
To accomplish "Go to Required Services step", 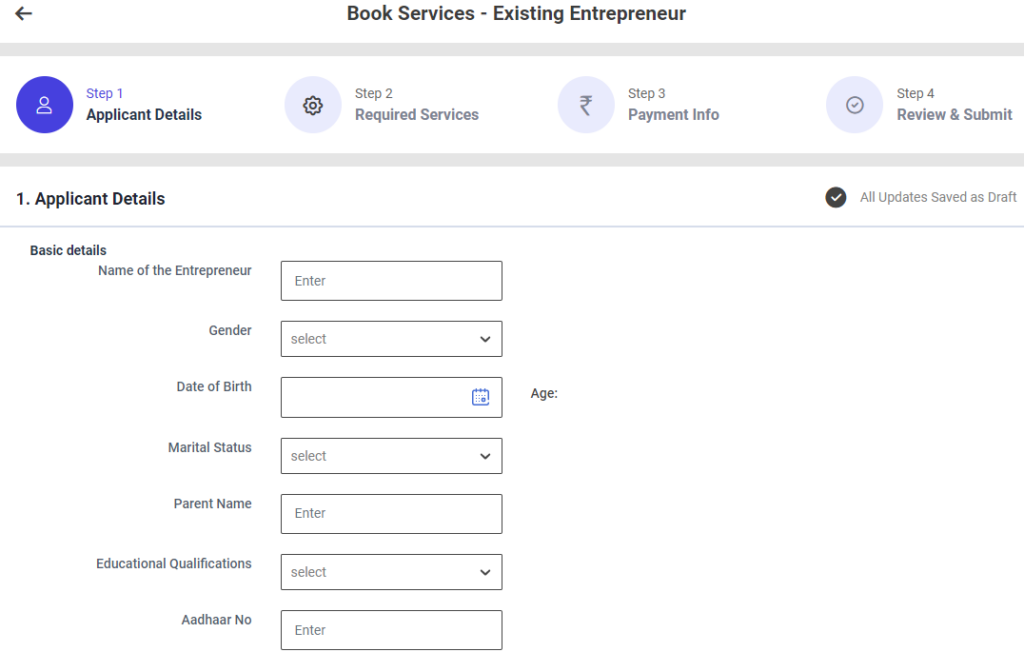I will tap(416, 115).
